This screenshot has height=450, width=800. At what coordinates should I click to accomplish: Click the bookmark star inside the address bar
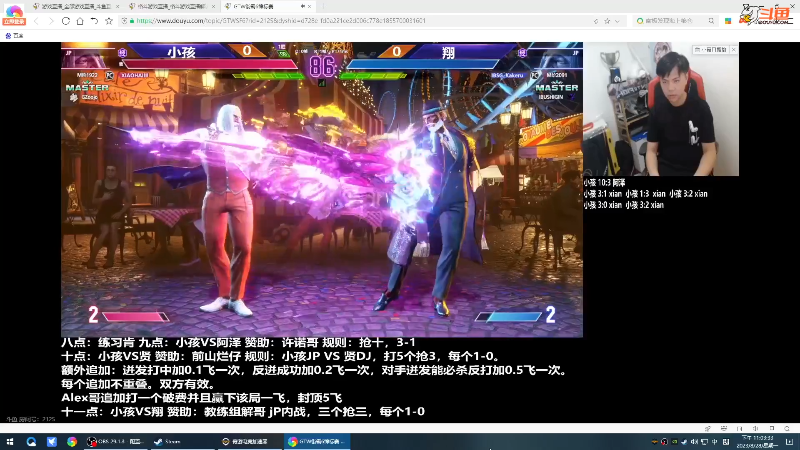pyautogui.click(x=607, y=21)
